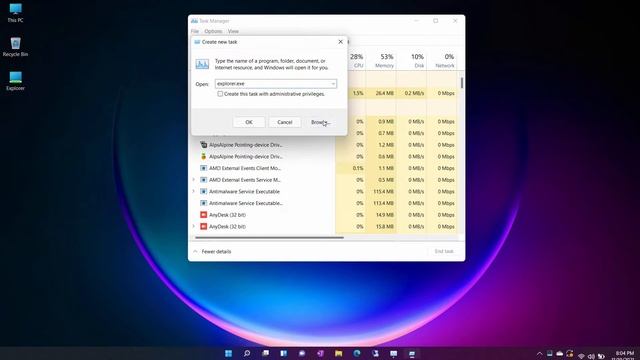The image size is (640, 360).
Task: Click the AMD External Events Service M... icon
Action: pyautogui.click(x=203, y=180)
